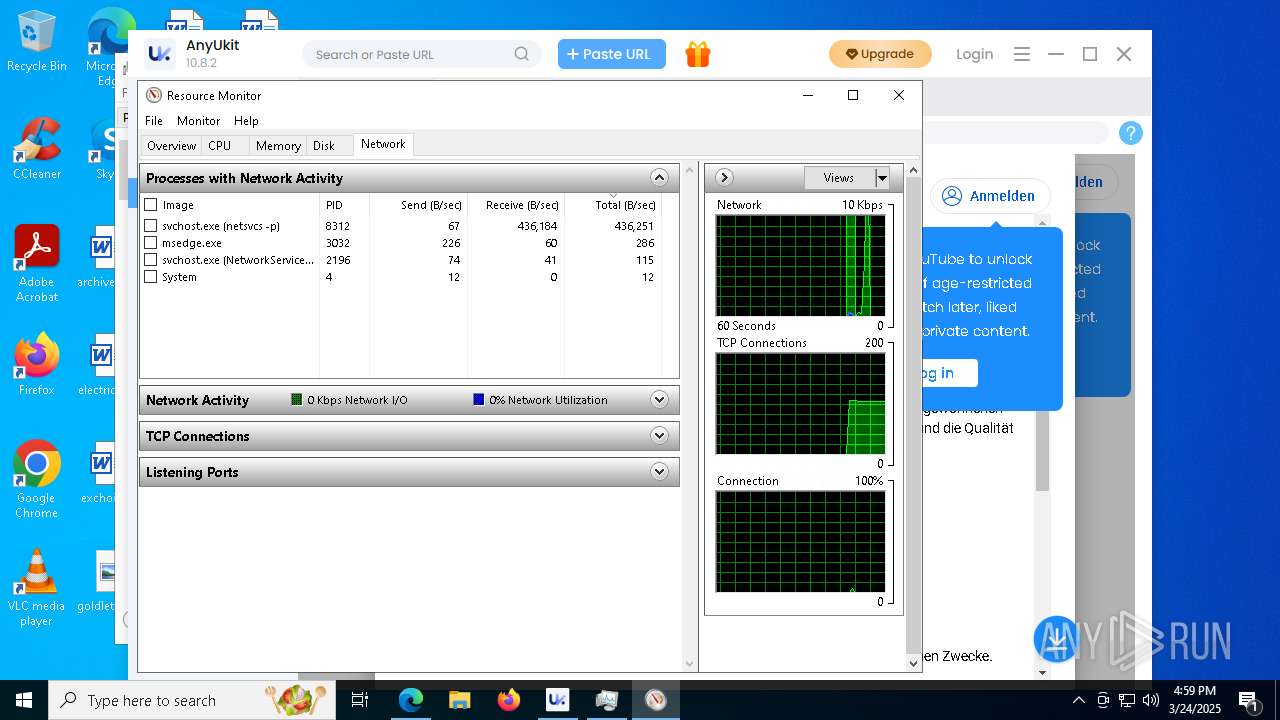
Task: Click the Login link in AnyUkit
Action: click(x=974, y=54)
